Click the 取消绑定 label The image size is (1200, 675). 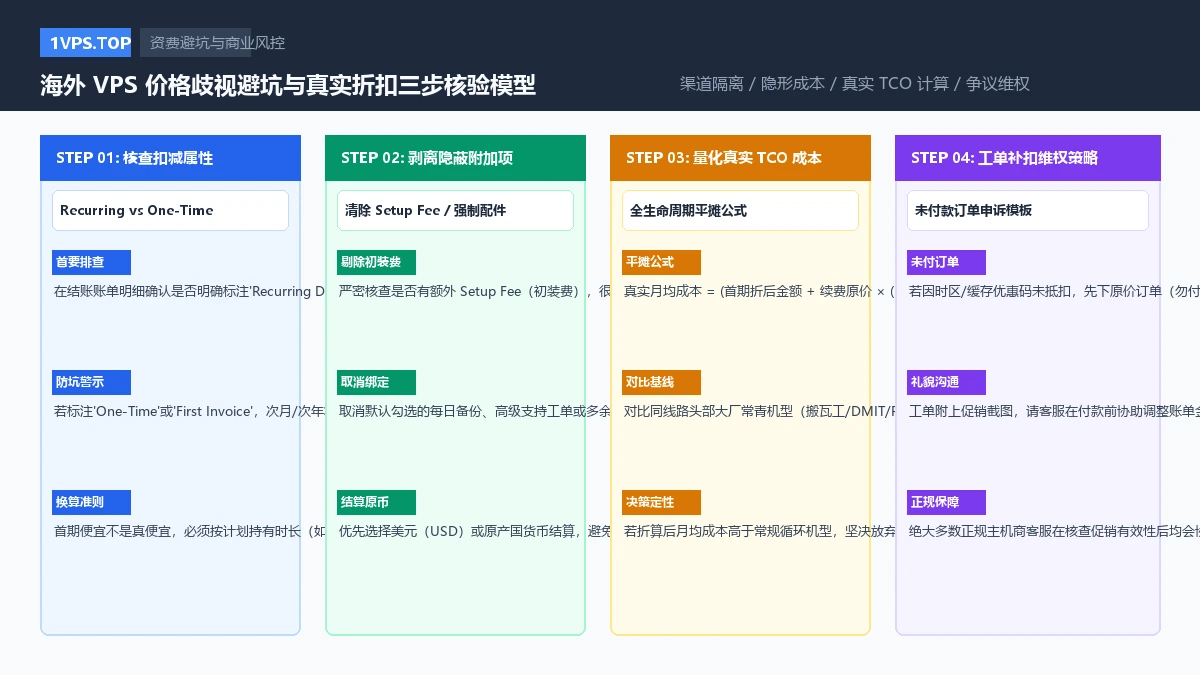(x=376, y=382)
